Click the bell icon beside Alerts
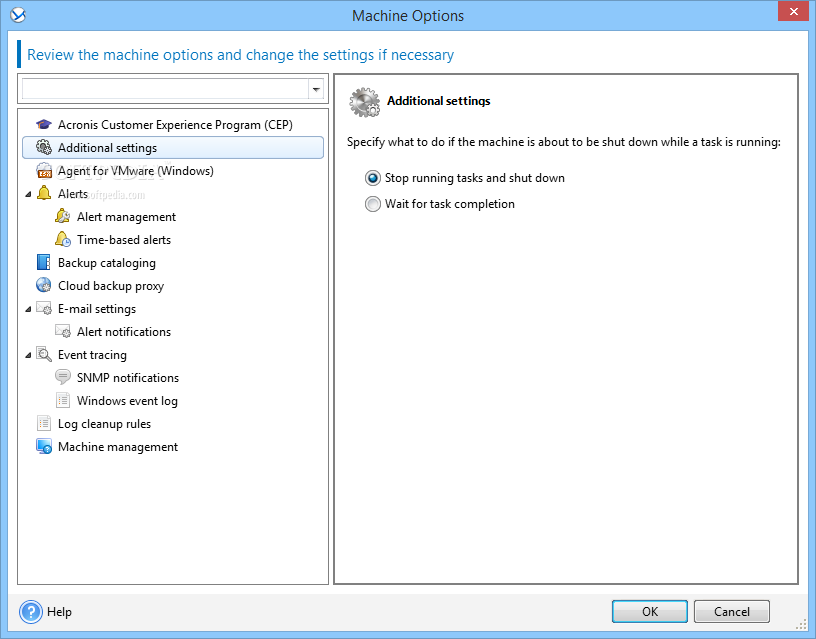This screenshot has width=816, height=639. [44, 194]
